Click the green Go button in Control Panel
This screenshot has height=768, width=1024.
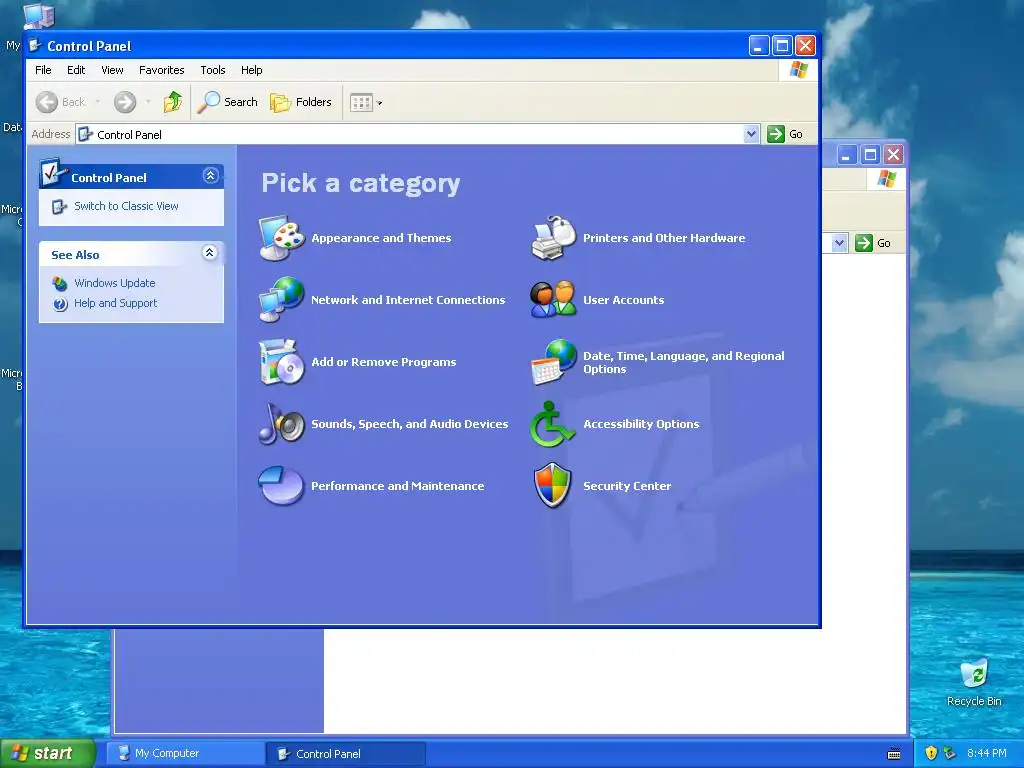coord(784,134)
